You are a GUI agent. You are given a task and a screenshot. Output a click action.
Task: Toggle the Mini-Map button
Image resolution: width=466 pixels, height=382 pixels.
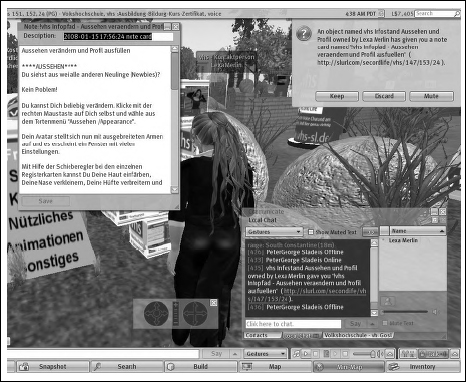pos(349,367)
